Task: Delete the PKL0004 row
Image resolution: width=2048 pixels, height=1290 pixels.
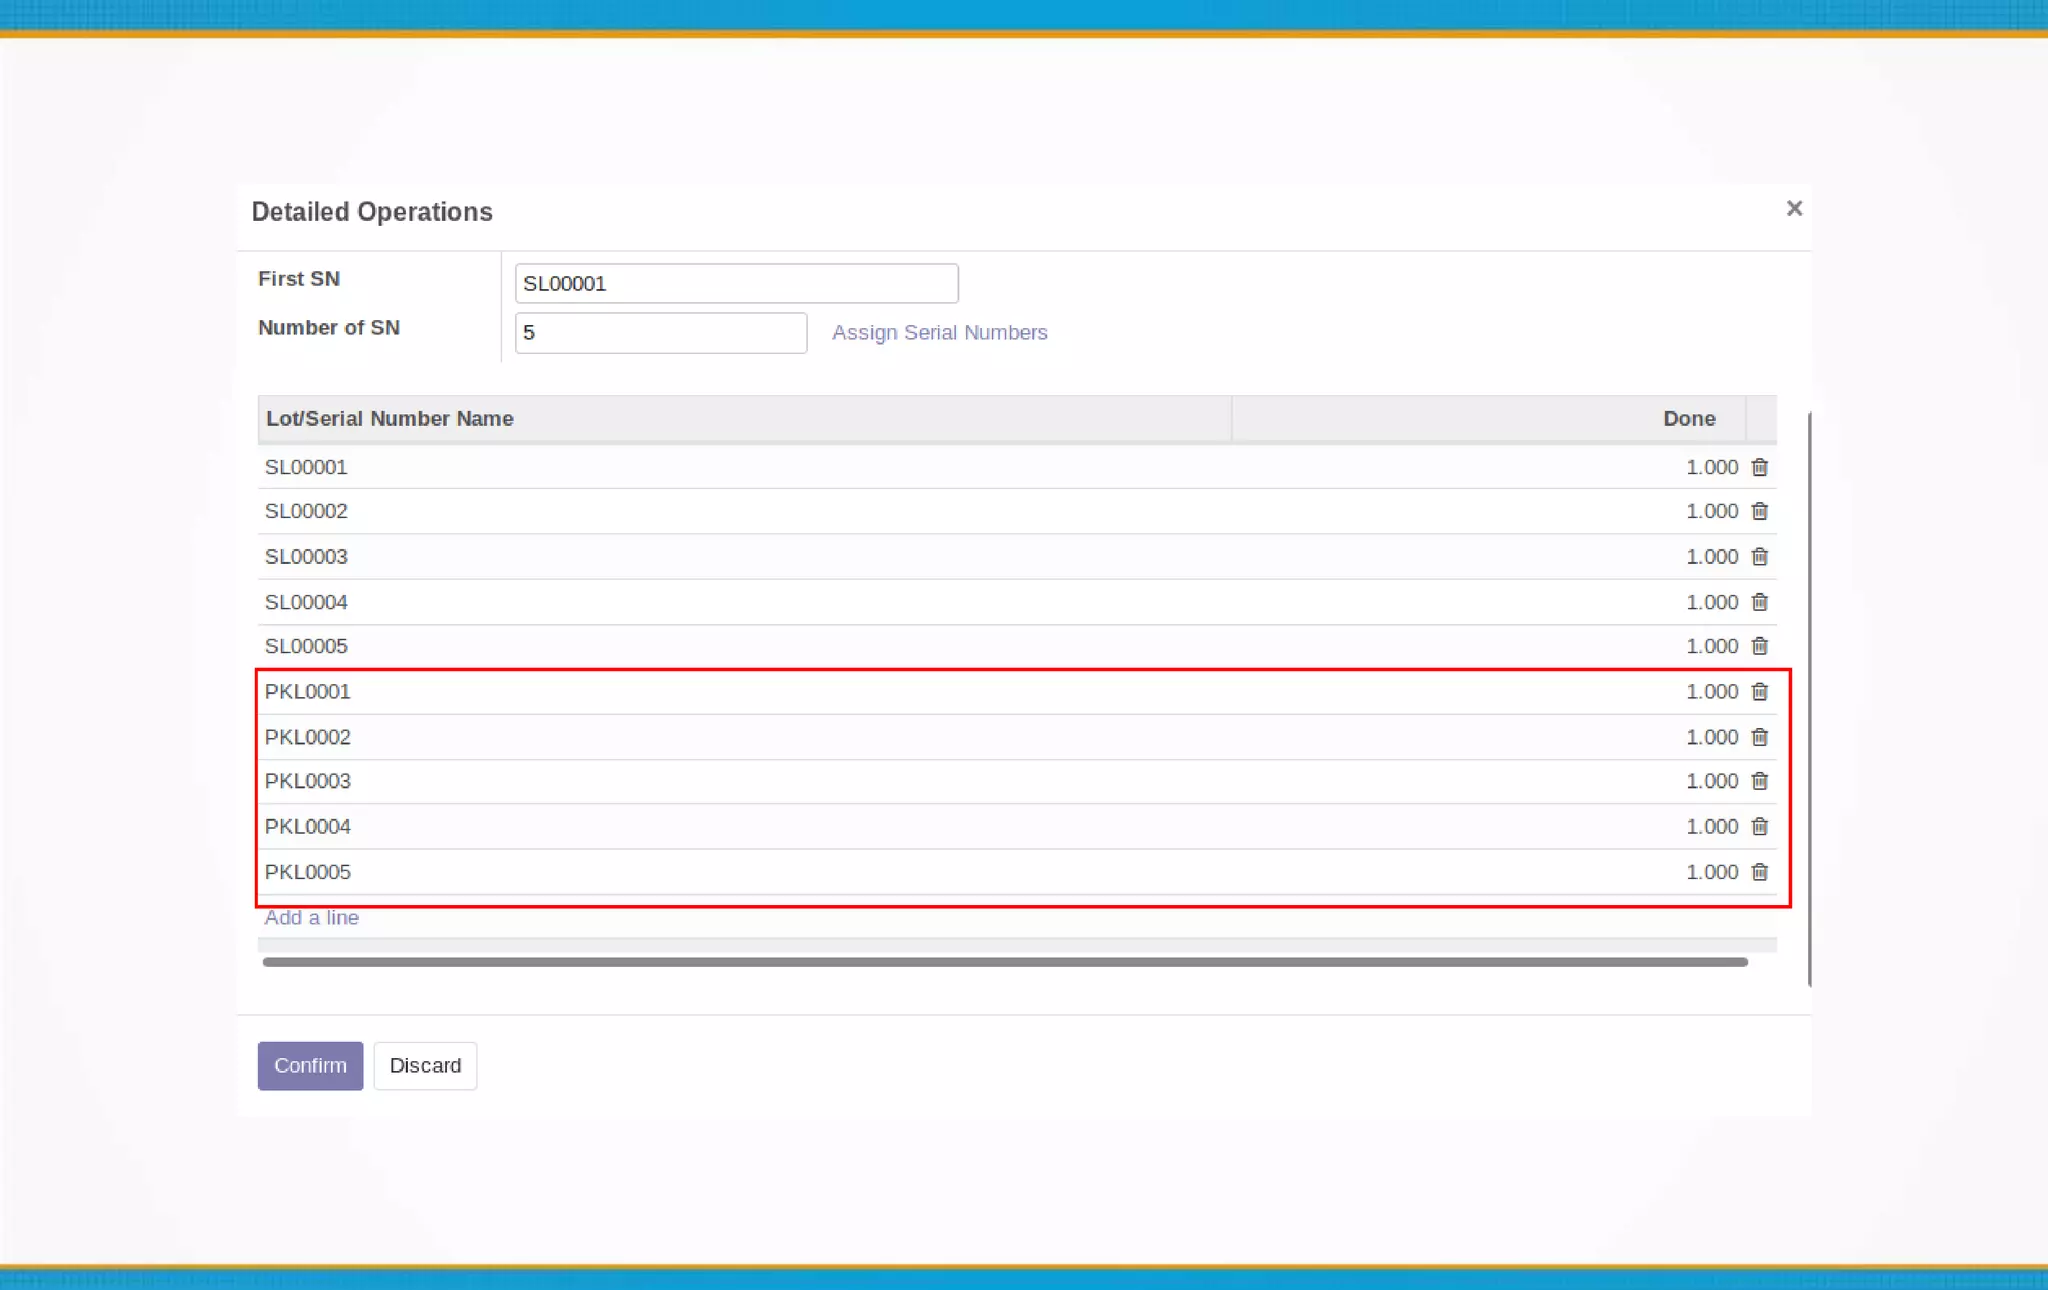Action: point(1759,826)
